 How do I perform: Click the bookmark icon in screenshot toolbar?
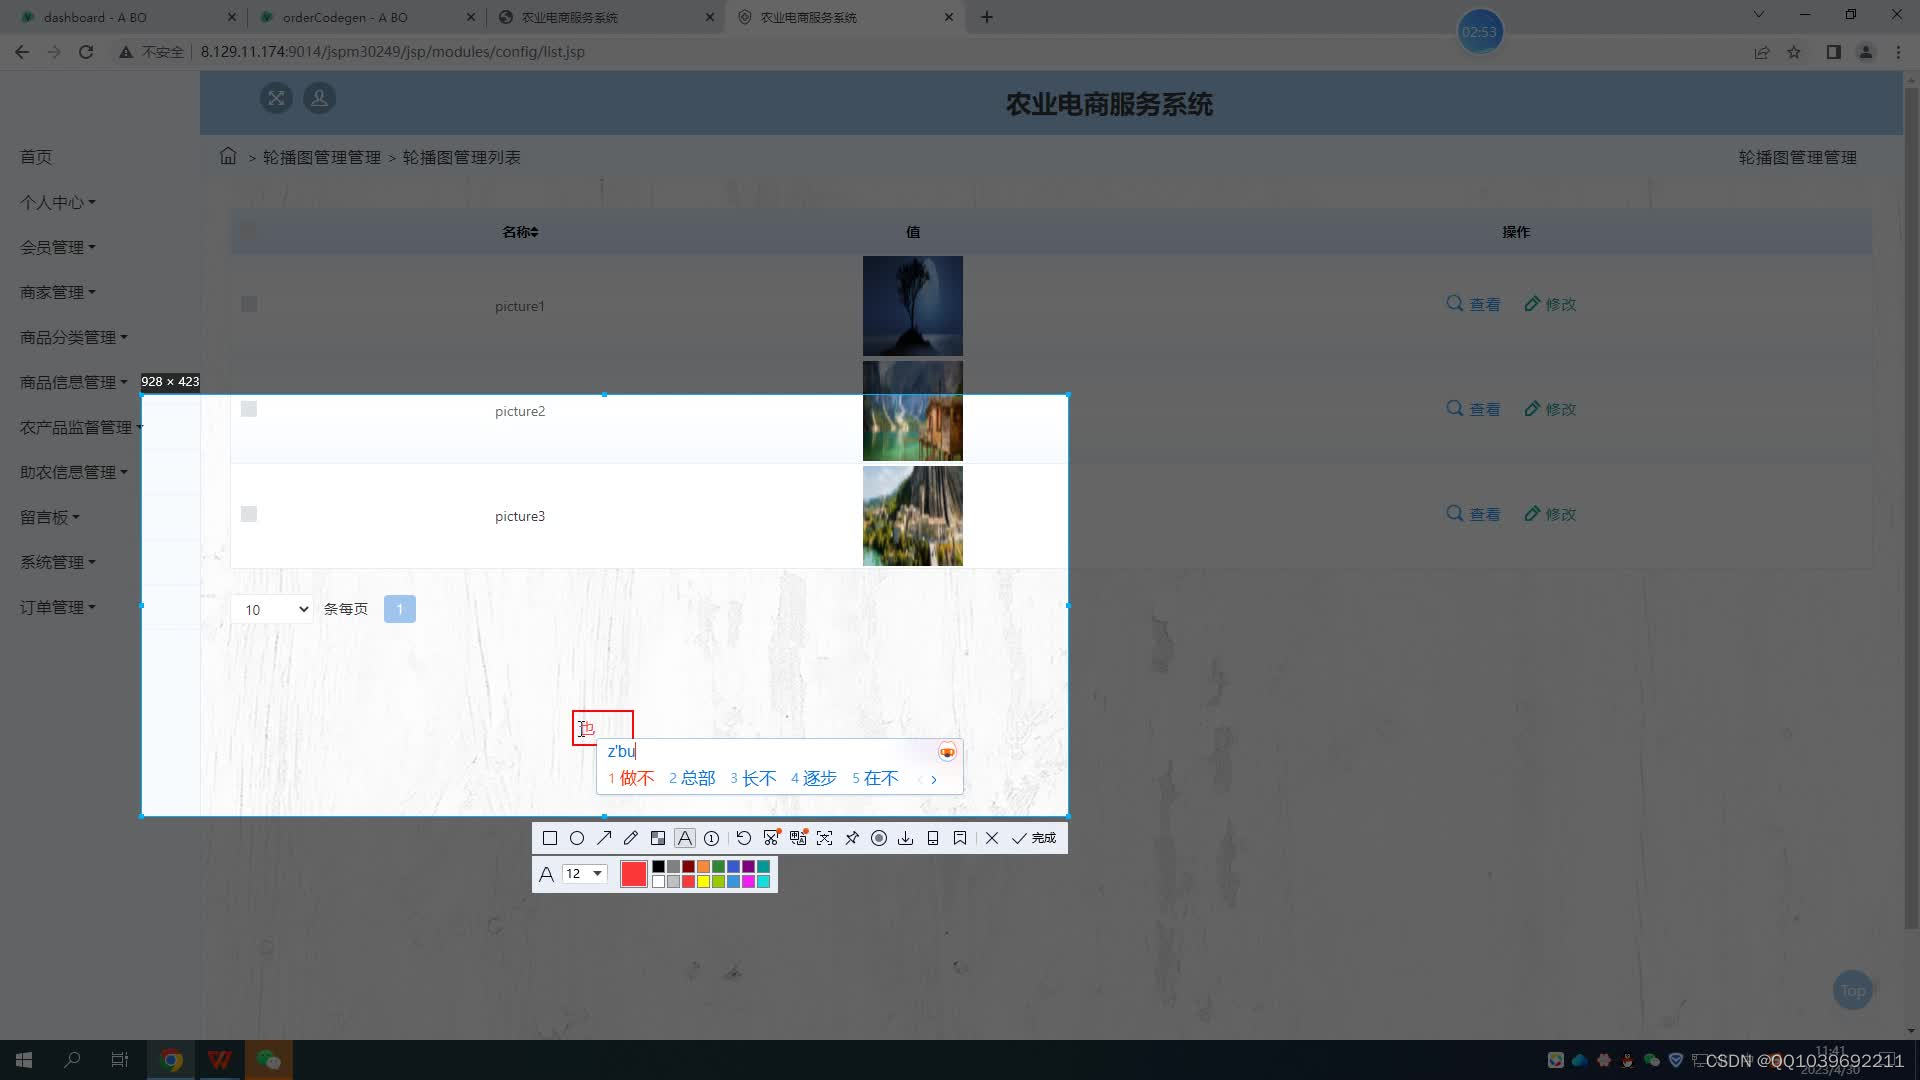960,838
